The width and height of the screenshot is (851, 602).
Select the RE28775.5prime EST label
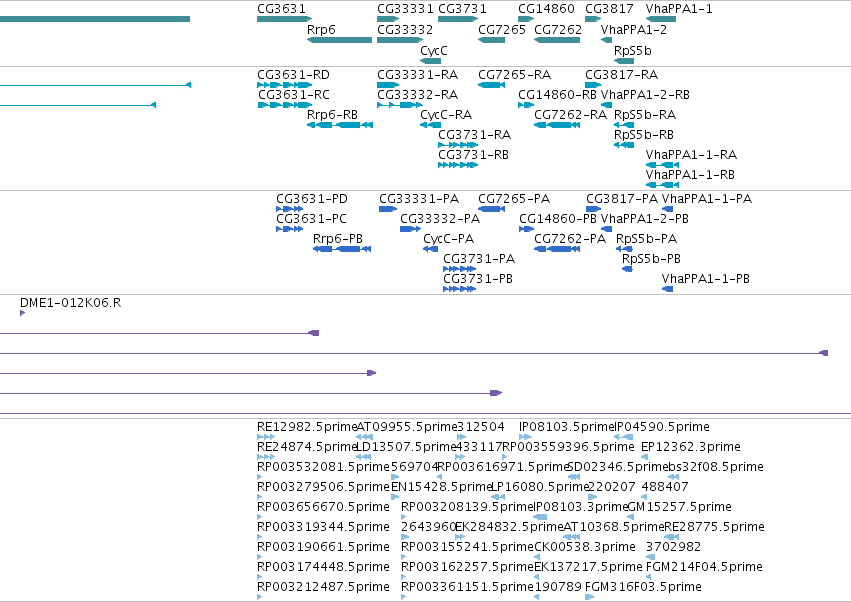tap(714, 528)
